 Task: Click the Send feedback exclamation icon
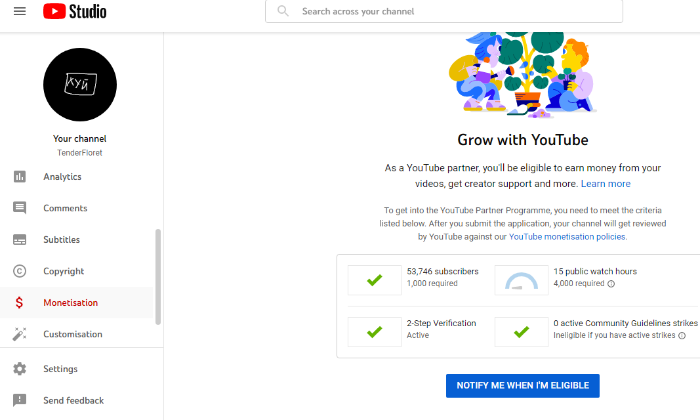(20, 400)
